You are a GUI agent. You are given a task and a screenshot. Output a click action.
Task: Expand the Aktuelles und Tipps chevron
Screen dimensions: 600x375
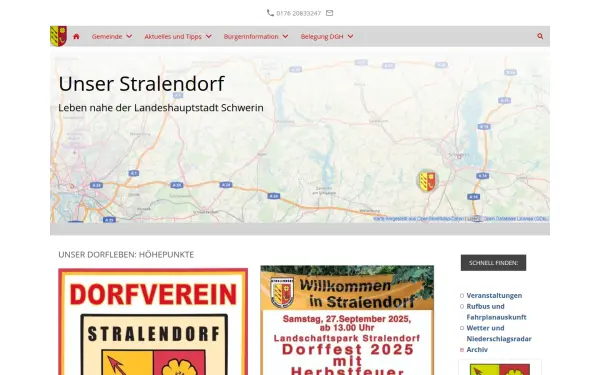(209, 36)
